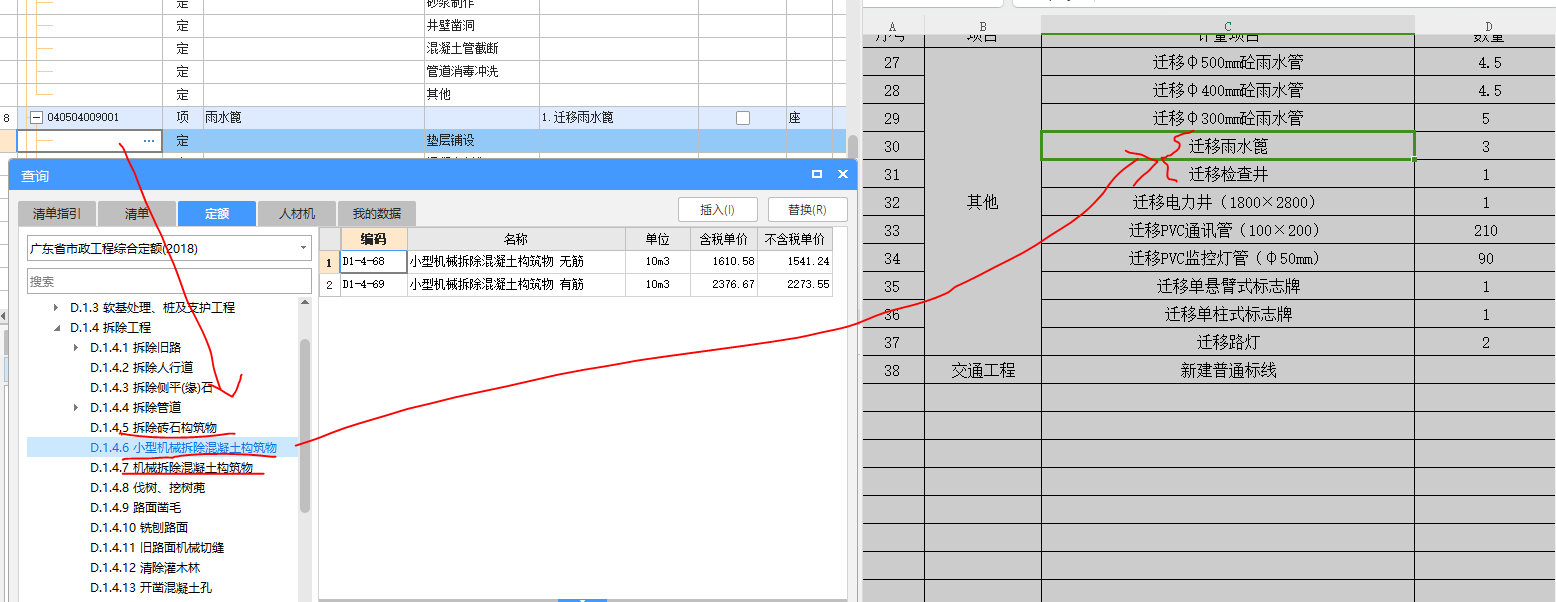The image size is (1556, 602).
Task: Click the 1.迁移雨水篦 feature cell
Action: click(x=619, y=118)
